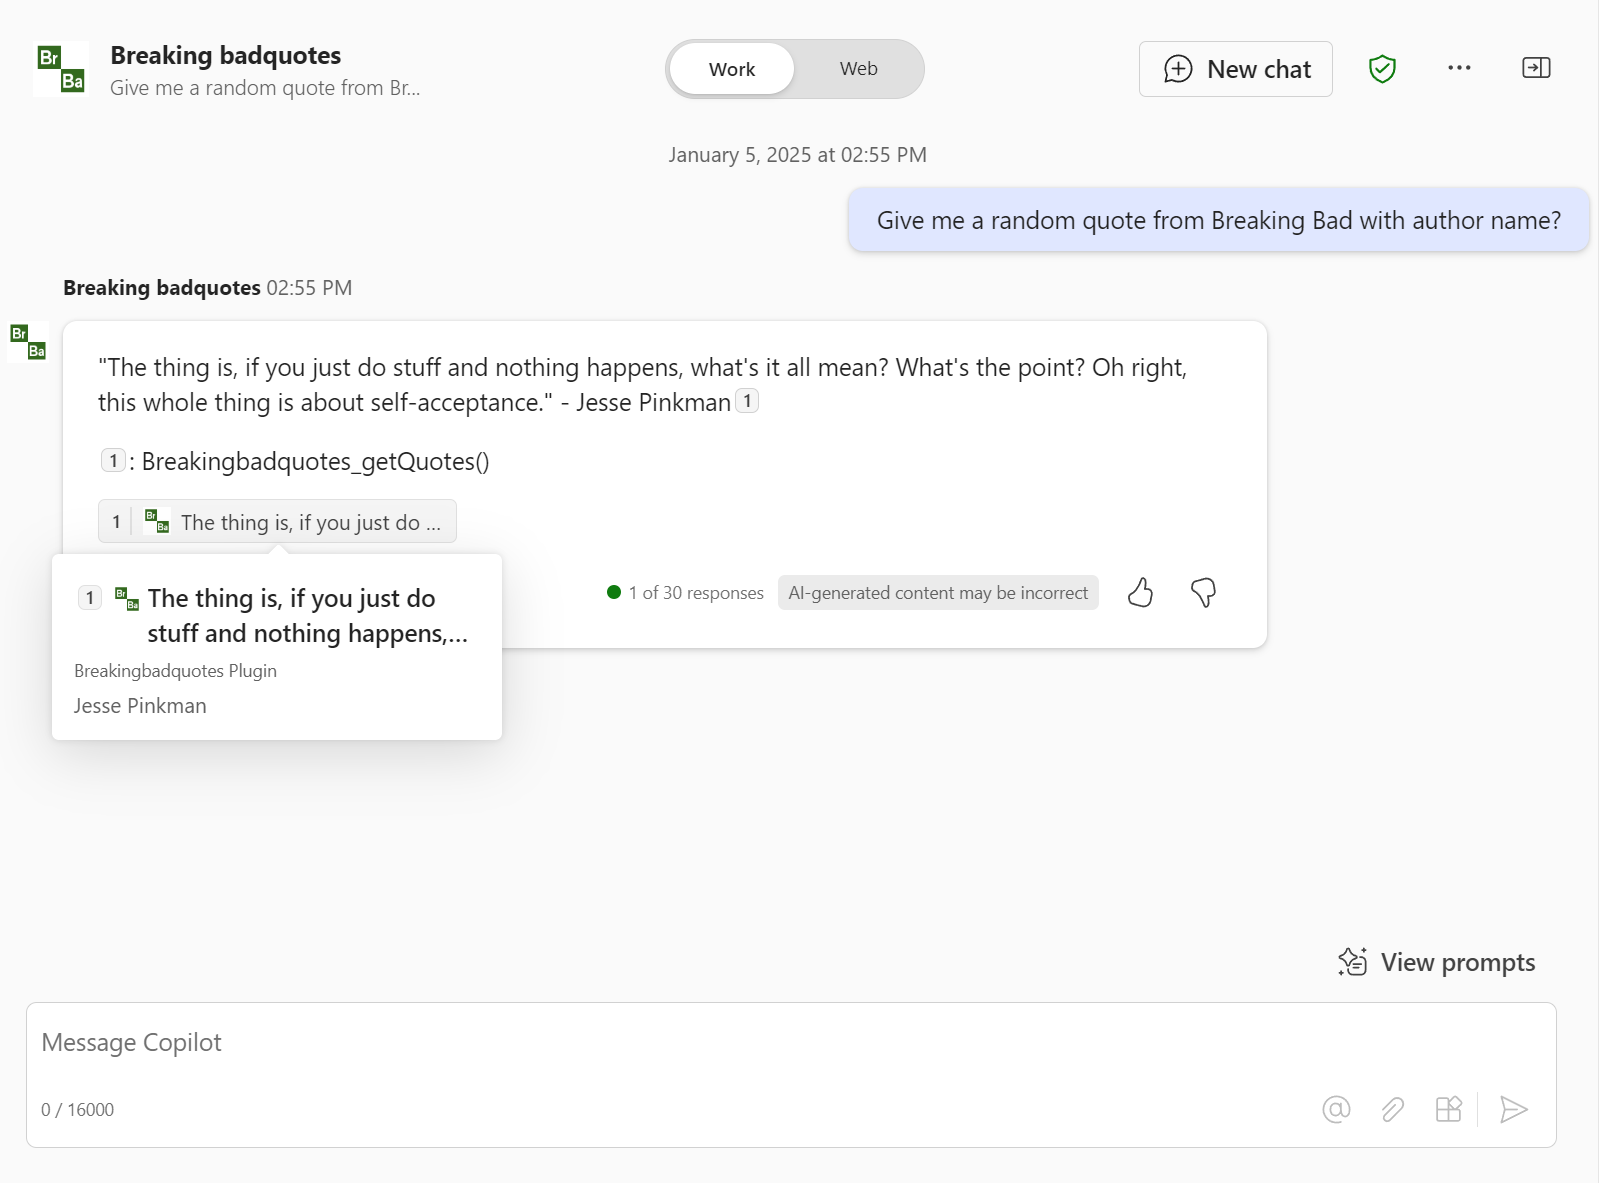Open reference chip 'The thing is, if you just do ...'
1599x1183 pixels.
[x=277, y=522]
